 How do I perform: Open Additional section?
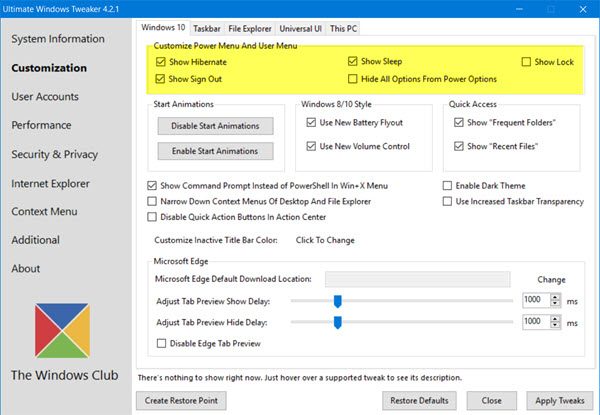coord(36,240)
